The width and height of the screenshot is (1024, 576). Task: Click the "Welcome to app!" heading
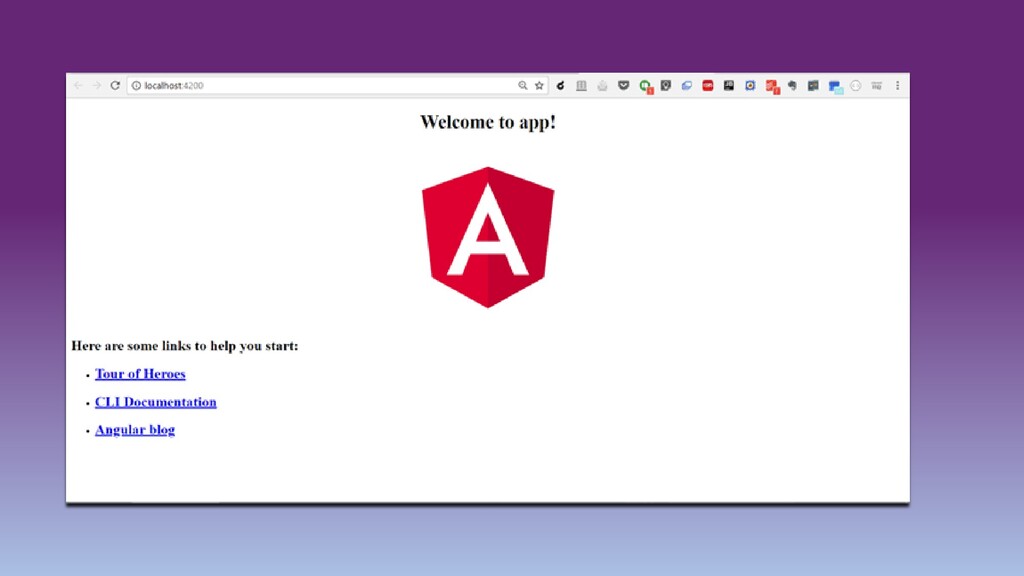pyautogui.click(x=488, y=122)
